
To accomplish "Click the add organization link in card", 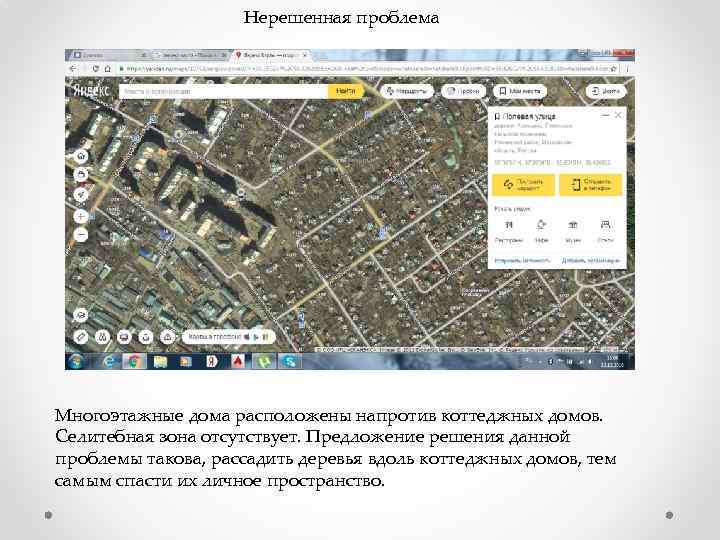I will 591,260.
